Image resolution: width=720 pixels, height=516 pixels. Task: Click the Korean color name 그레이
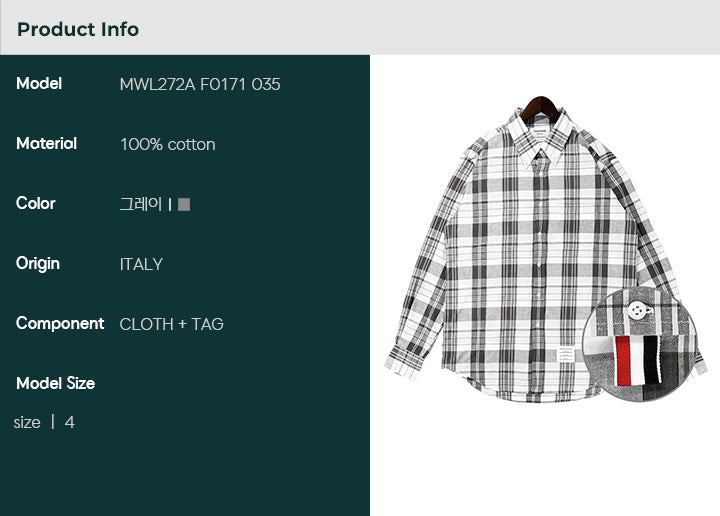pyautogui.click(x=141, y=204)
